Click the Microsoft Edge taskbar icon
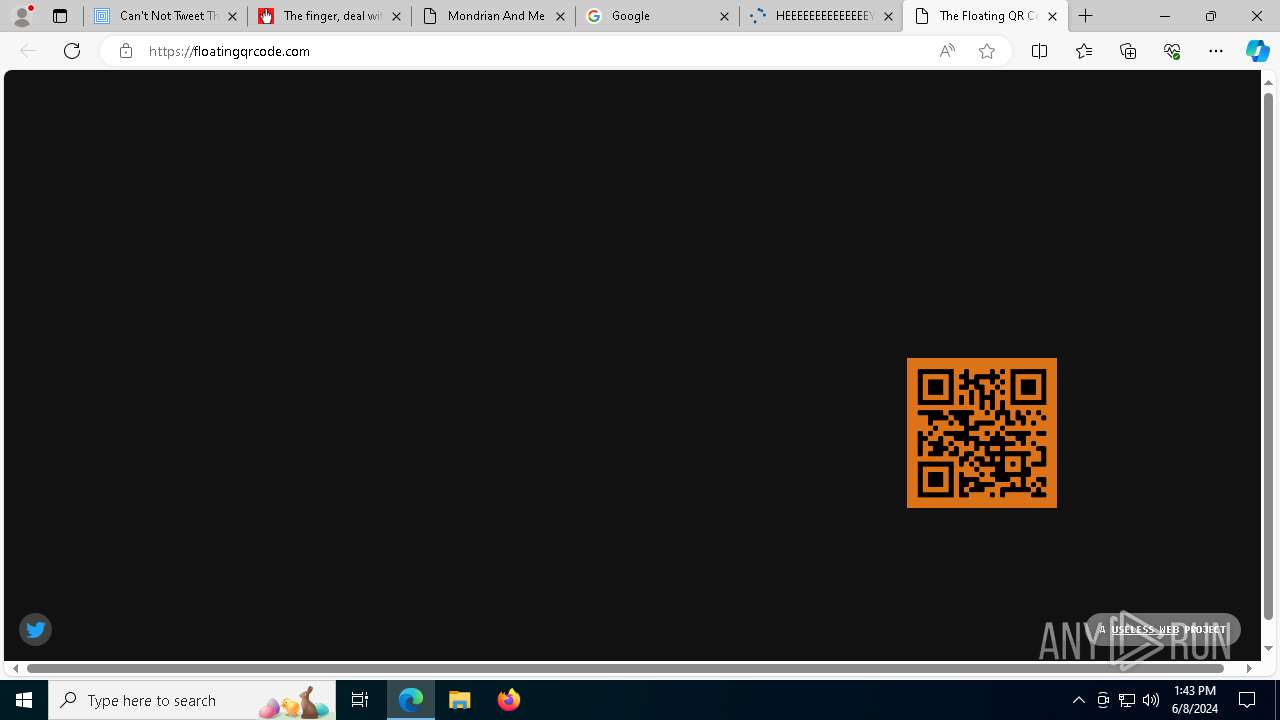Viewport: 1280px width, 720px height. coord(411,700)
